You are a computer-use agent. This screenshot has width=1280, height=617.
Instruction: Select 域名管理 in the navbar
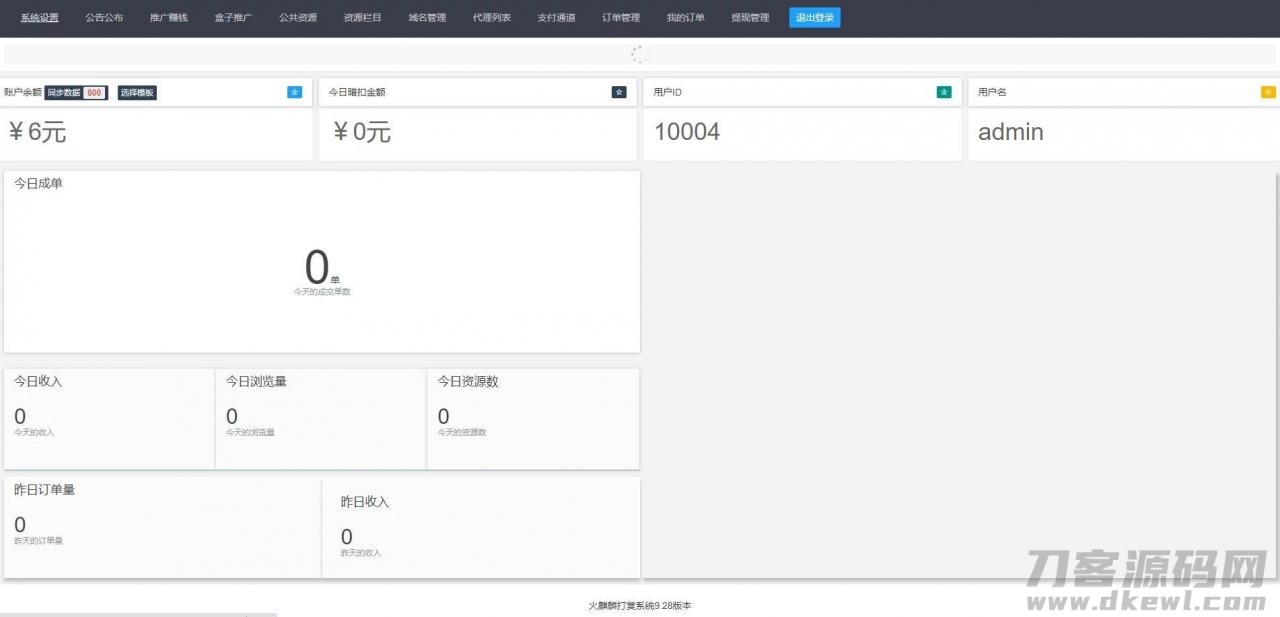(x=427, y=17)
